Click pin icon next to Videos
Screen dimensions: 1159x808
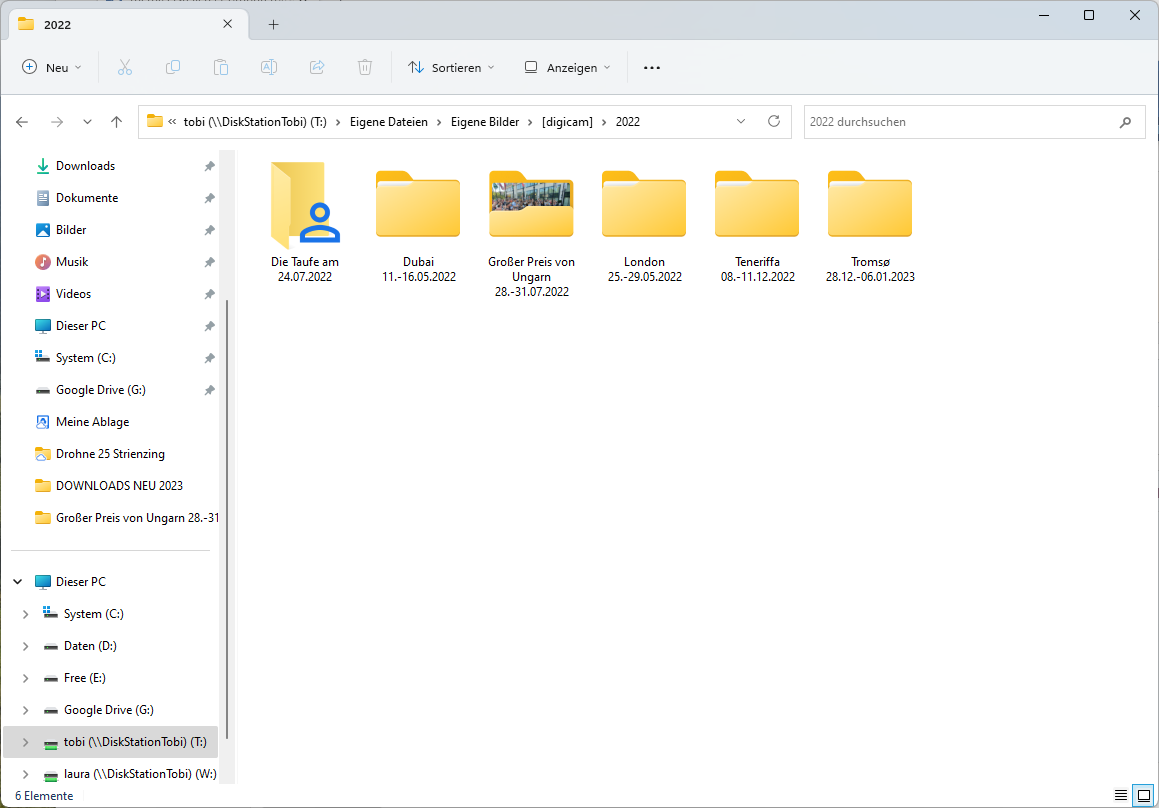click(210, 294)
